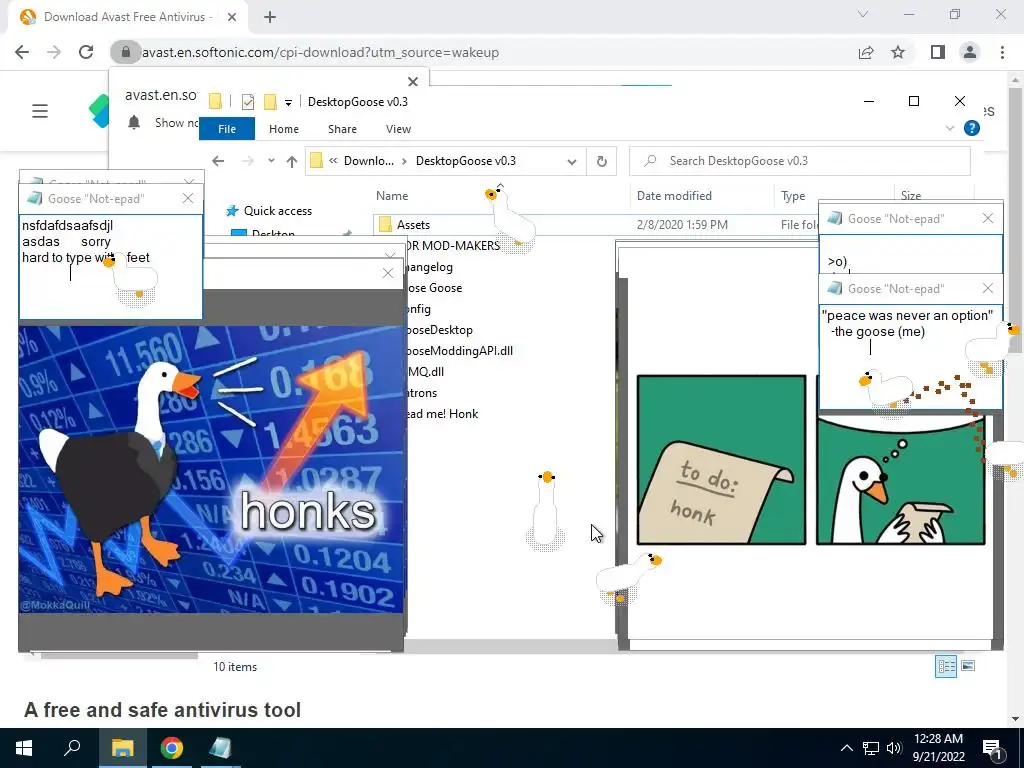Screen dimensions: 1024x768
Task: Select the changelog file
Action: pos(430,266)
